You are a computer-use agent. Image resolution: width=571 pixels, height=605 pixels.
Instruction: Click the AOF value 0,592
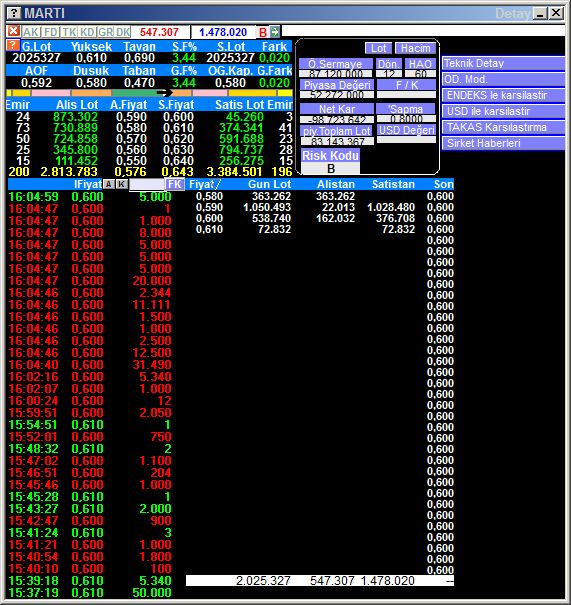pos(37,83)
